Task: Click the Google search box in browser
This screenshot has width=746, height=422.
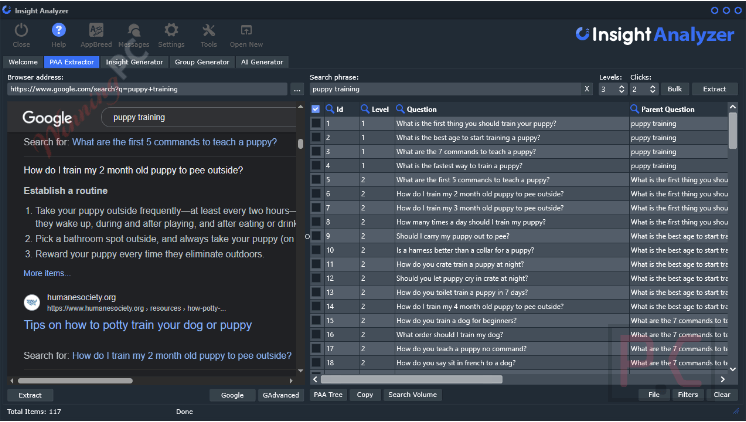Action: pyautogui.click(x=200, y=118)
